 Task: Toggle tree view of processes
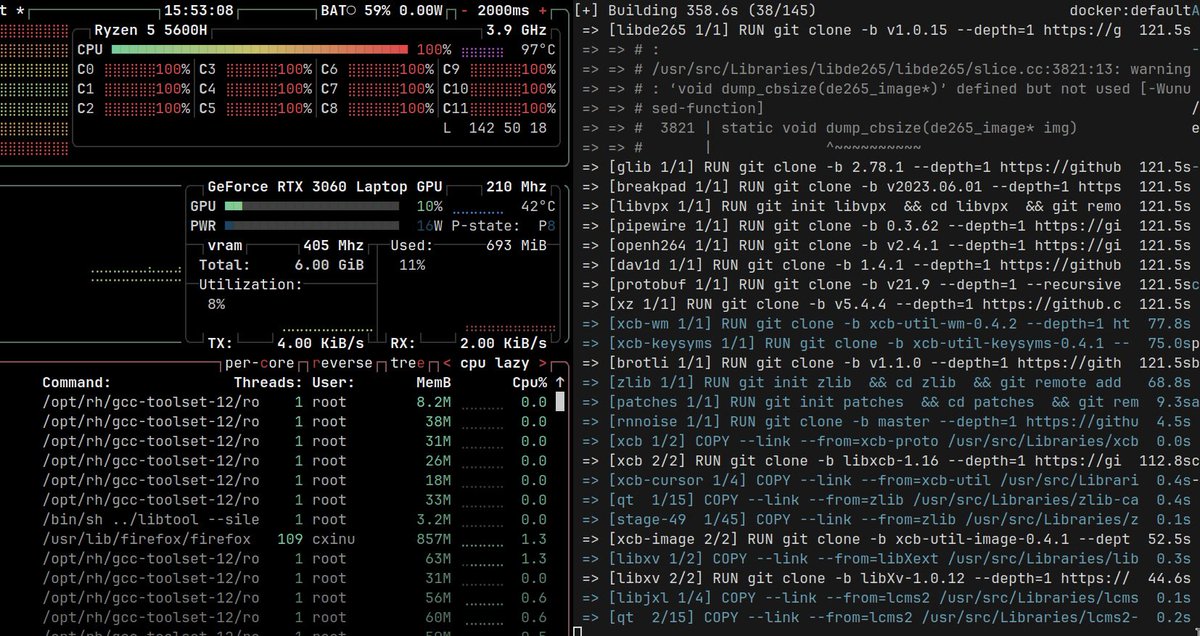click(407, 363)
